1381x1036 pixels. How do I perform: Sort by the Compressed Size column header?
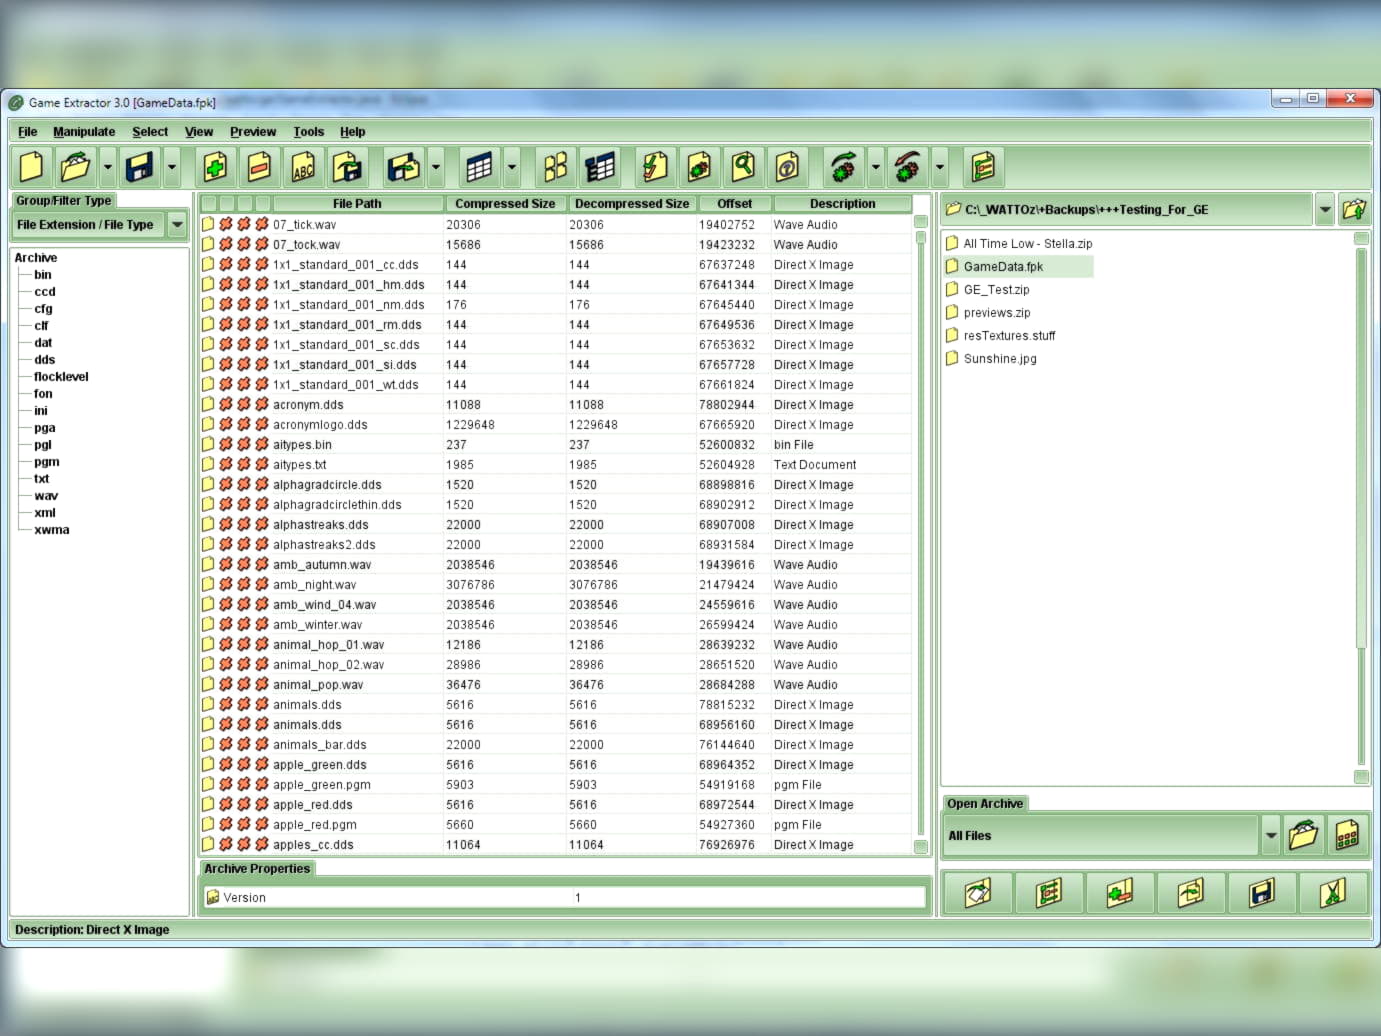coord(505,204)
